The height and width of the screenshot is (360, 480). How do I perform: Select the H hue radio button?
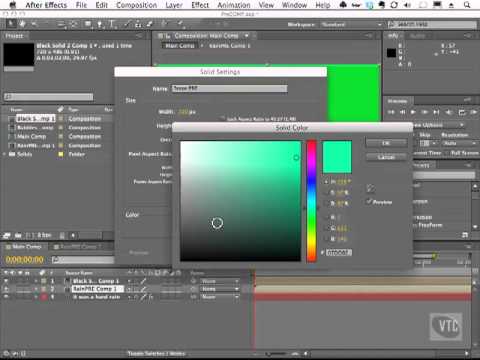click(x=326, y=182)
